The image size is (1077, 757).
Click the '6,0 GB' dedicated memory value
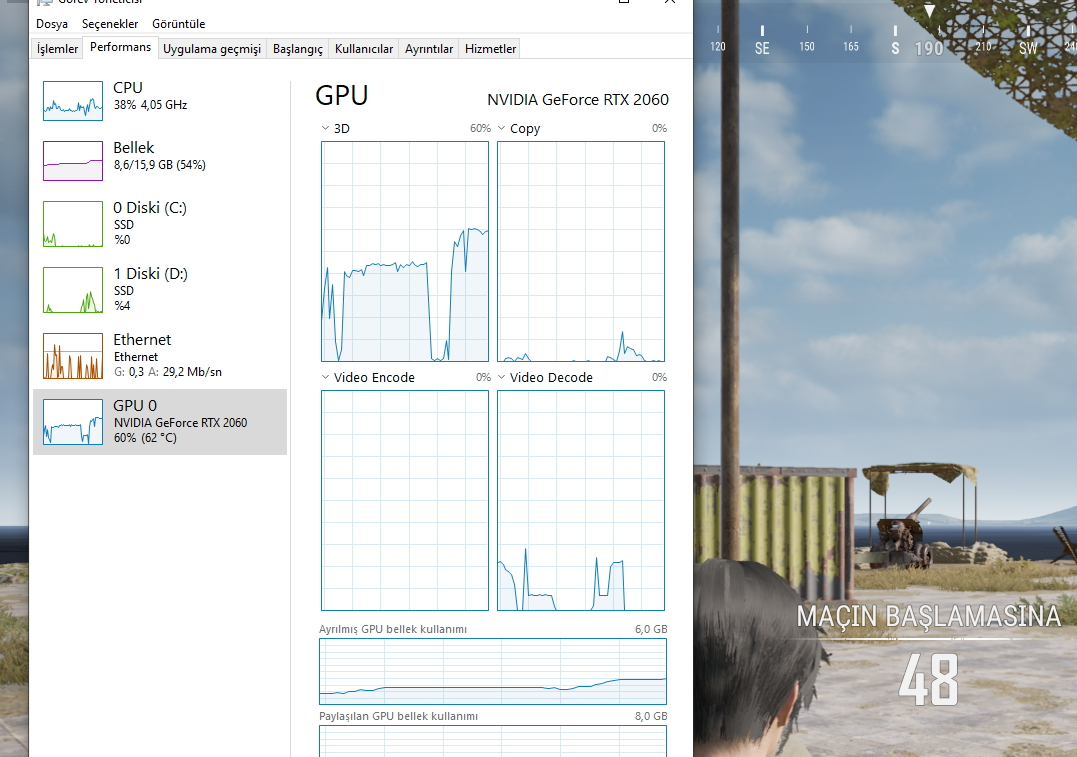tap(650, 629)
